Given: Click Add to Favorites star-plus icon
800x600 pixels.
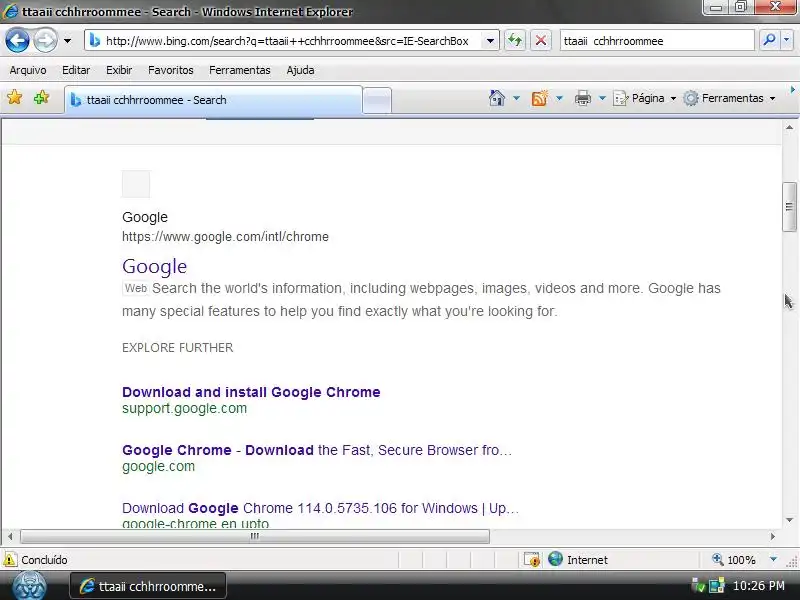Looking at the screenshot, I should click(x=41, y=97).
